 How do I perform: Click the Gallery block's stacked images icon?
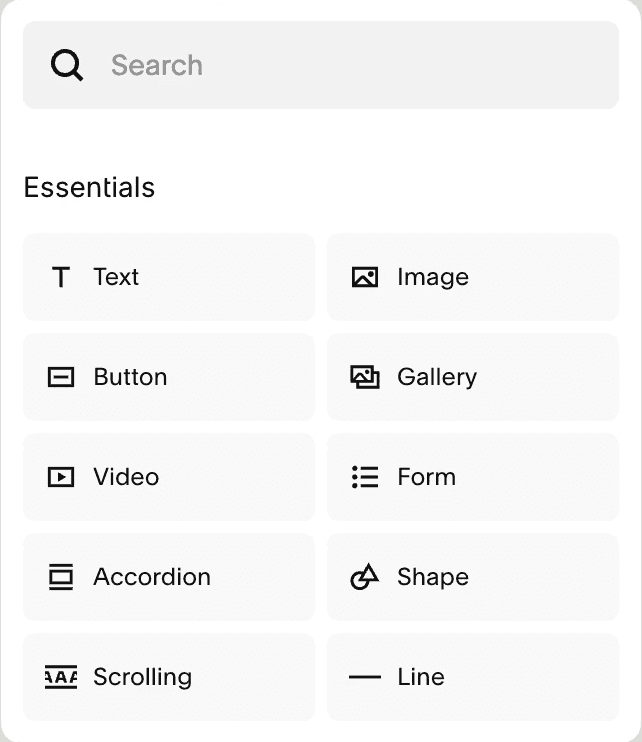coord(365,377)
